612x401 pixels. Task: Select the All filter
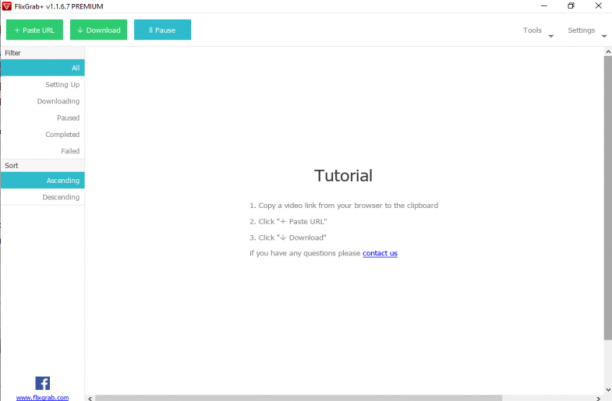(43, 68)
